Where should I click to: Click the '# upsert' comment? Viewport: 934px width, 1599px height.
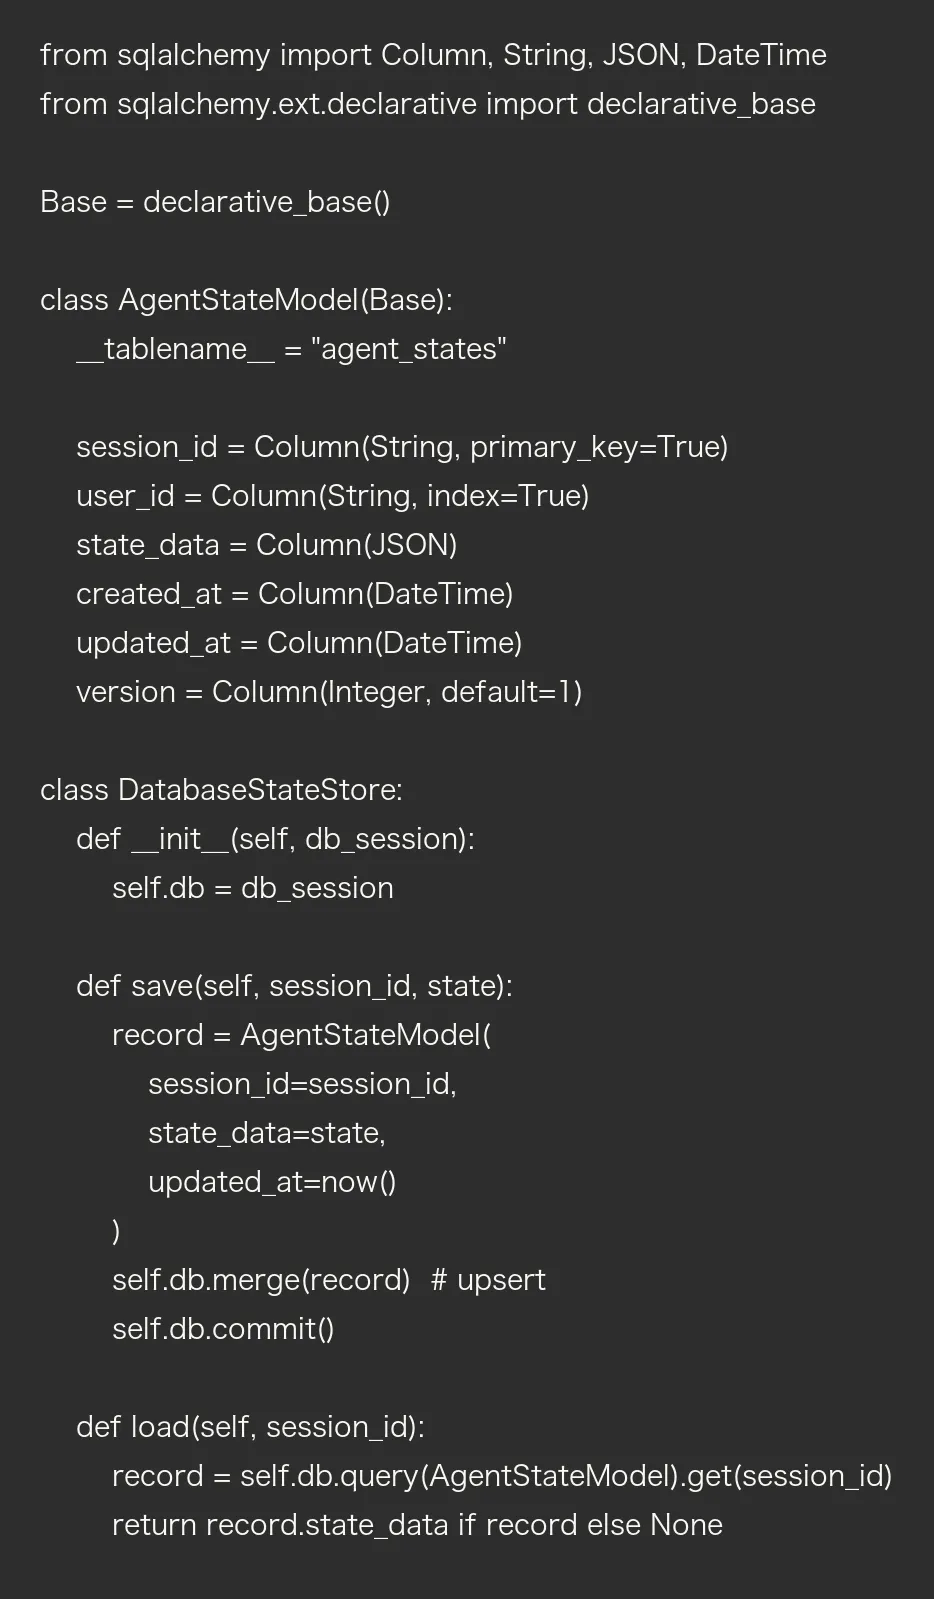488,1280
